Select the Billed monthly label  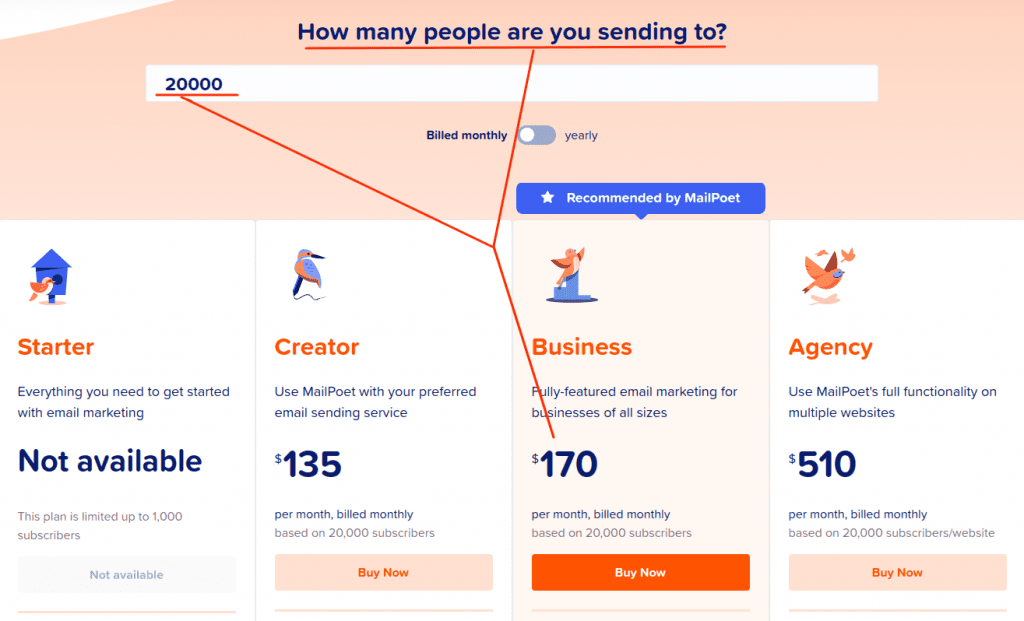coord(466,135)
